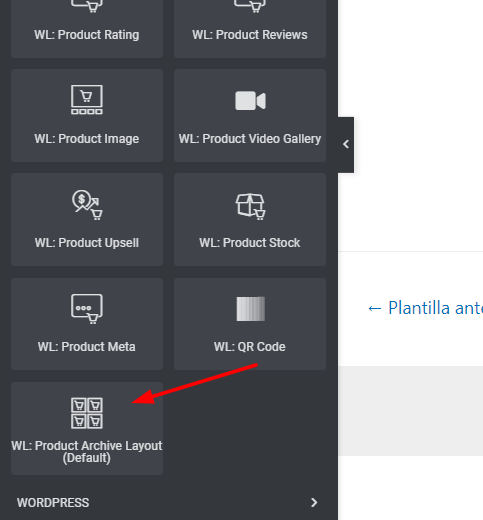Click the QR Code barcode icon
This screenshot has height=520, width=483.
[x=251, y=309]
